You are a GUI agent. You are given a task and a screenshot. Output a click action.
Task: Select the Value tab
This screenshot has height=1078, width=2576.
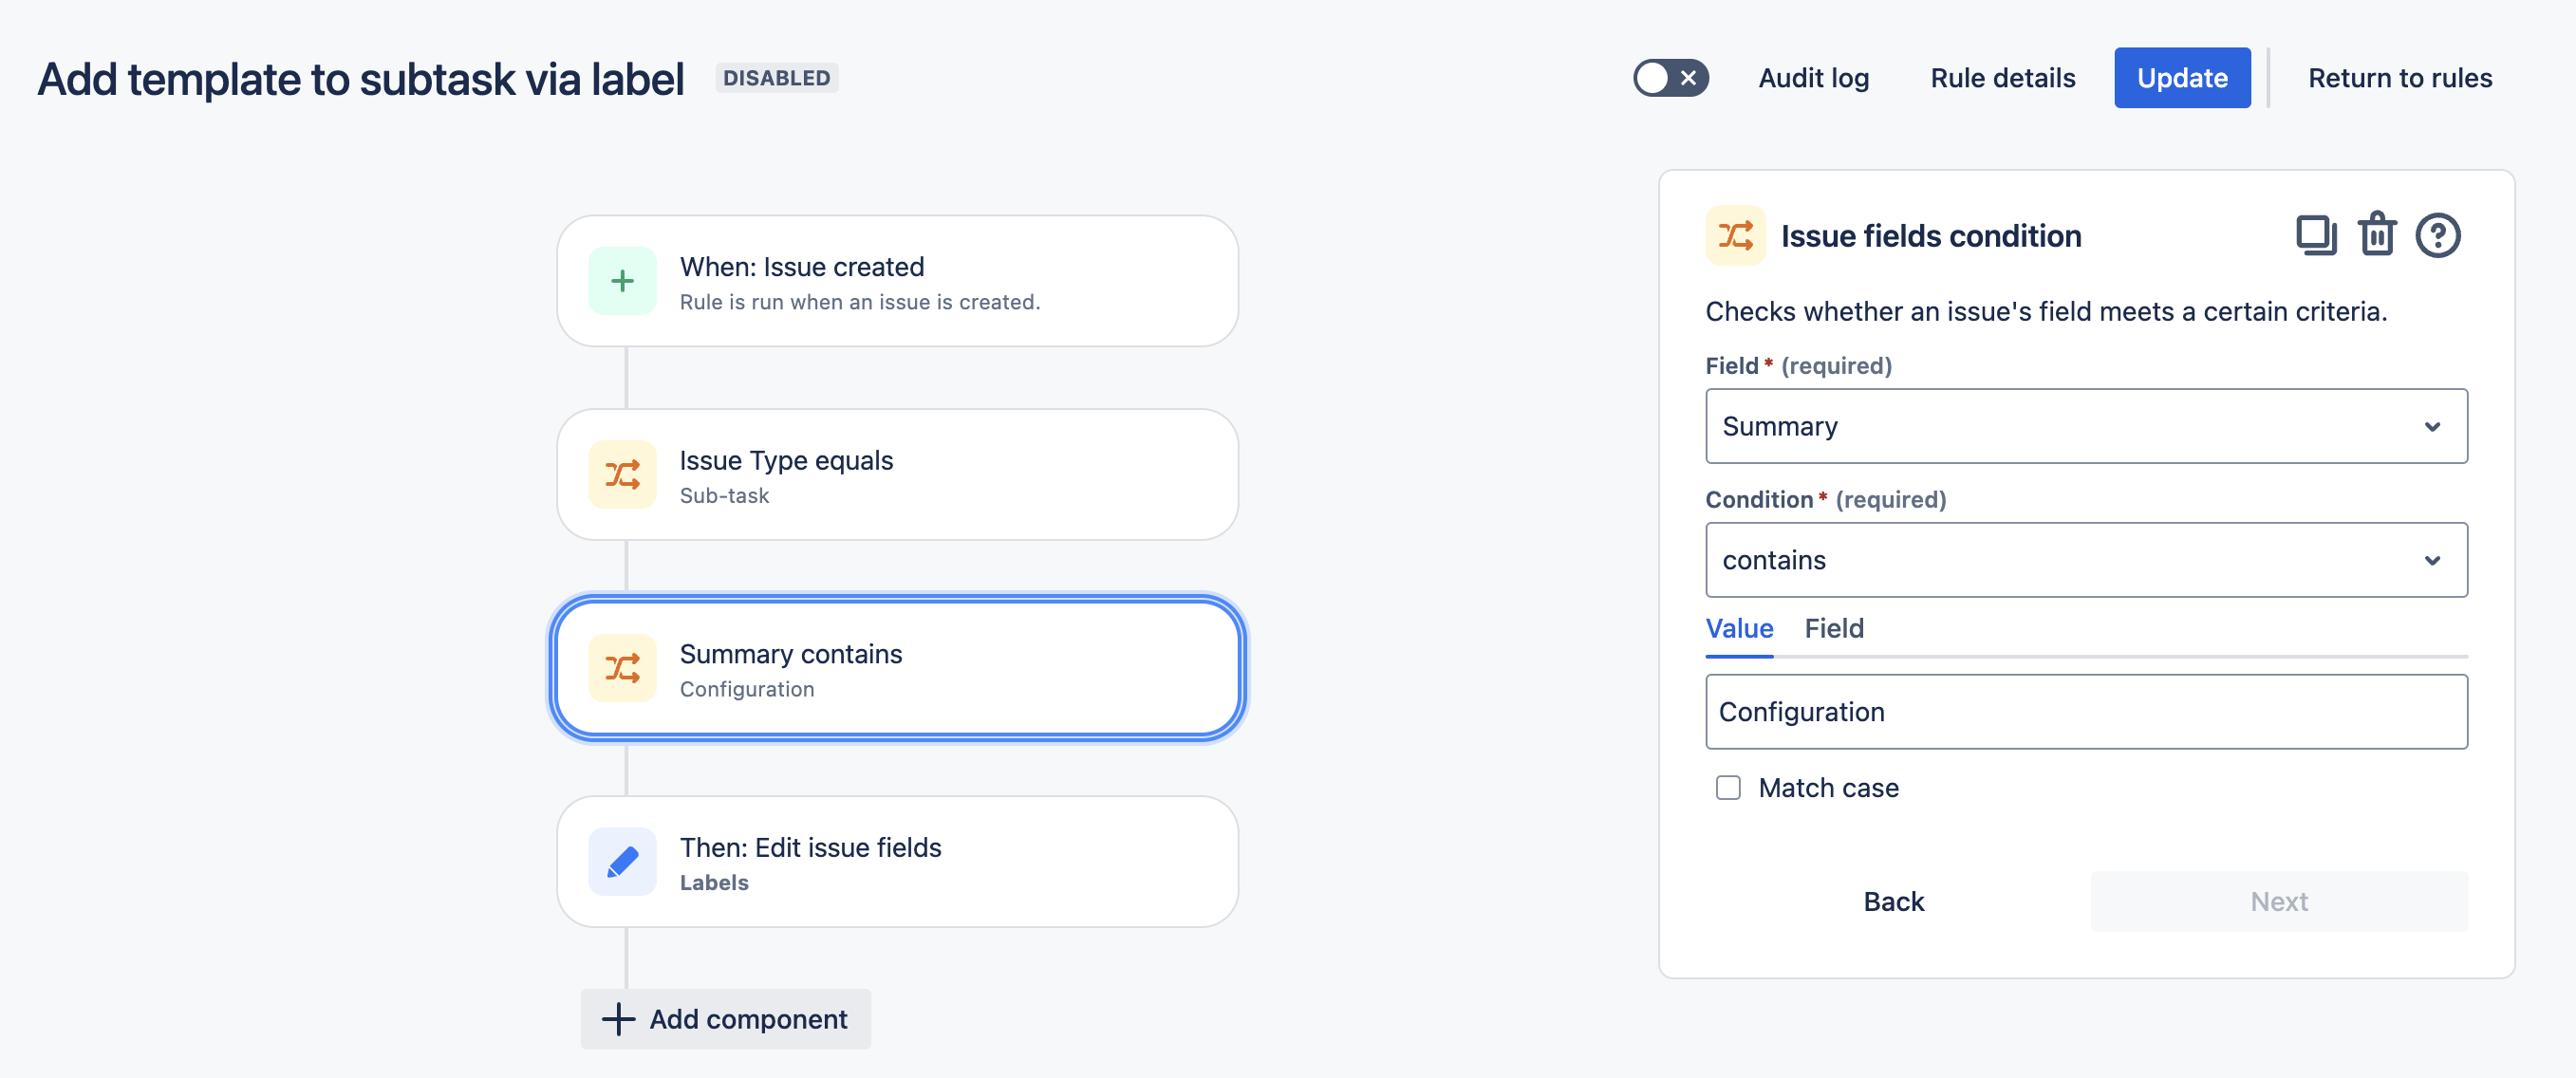[1739, 628]
